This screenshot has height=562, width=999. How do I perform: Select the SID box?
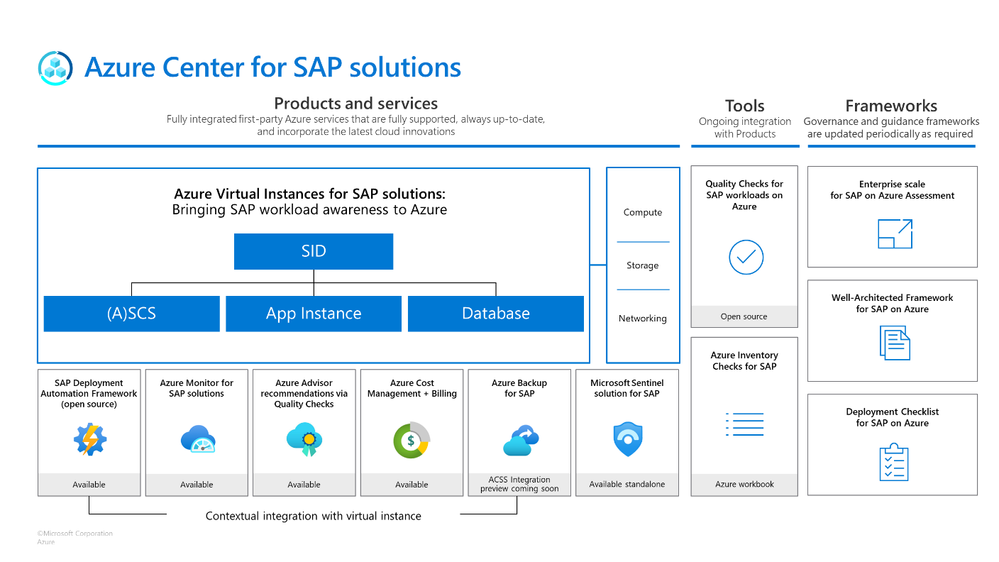313,251
